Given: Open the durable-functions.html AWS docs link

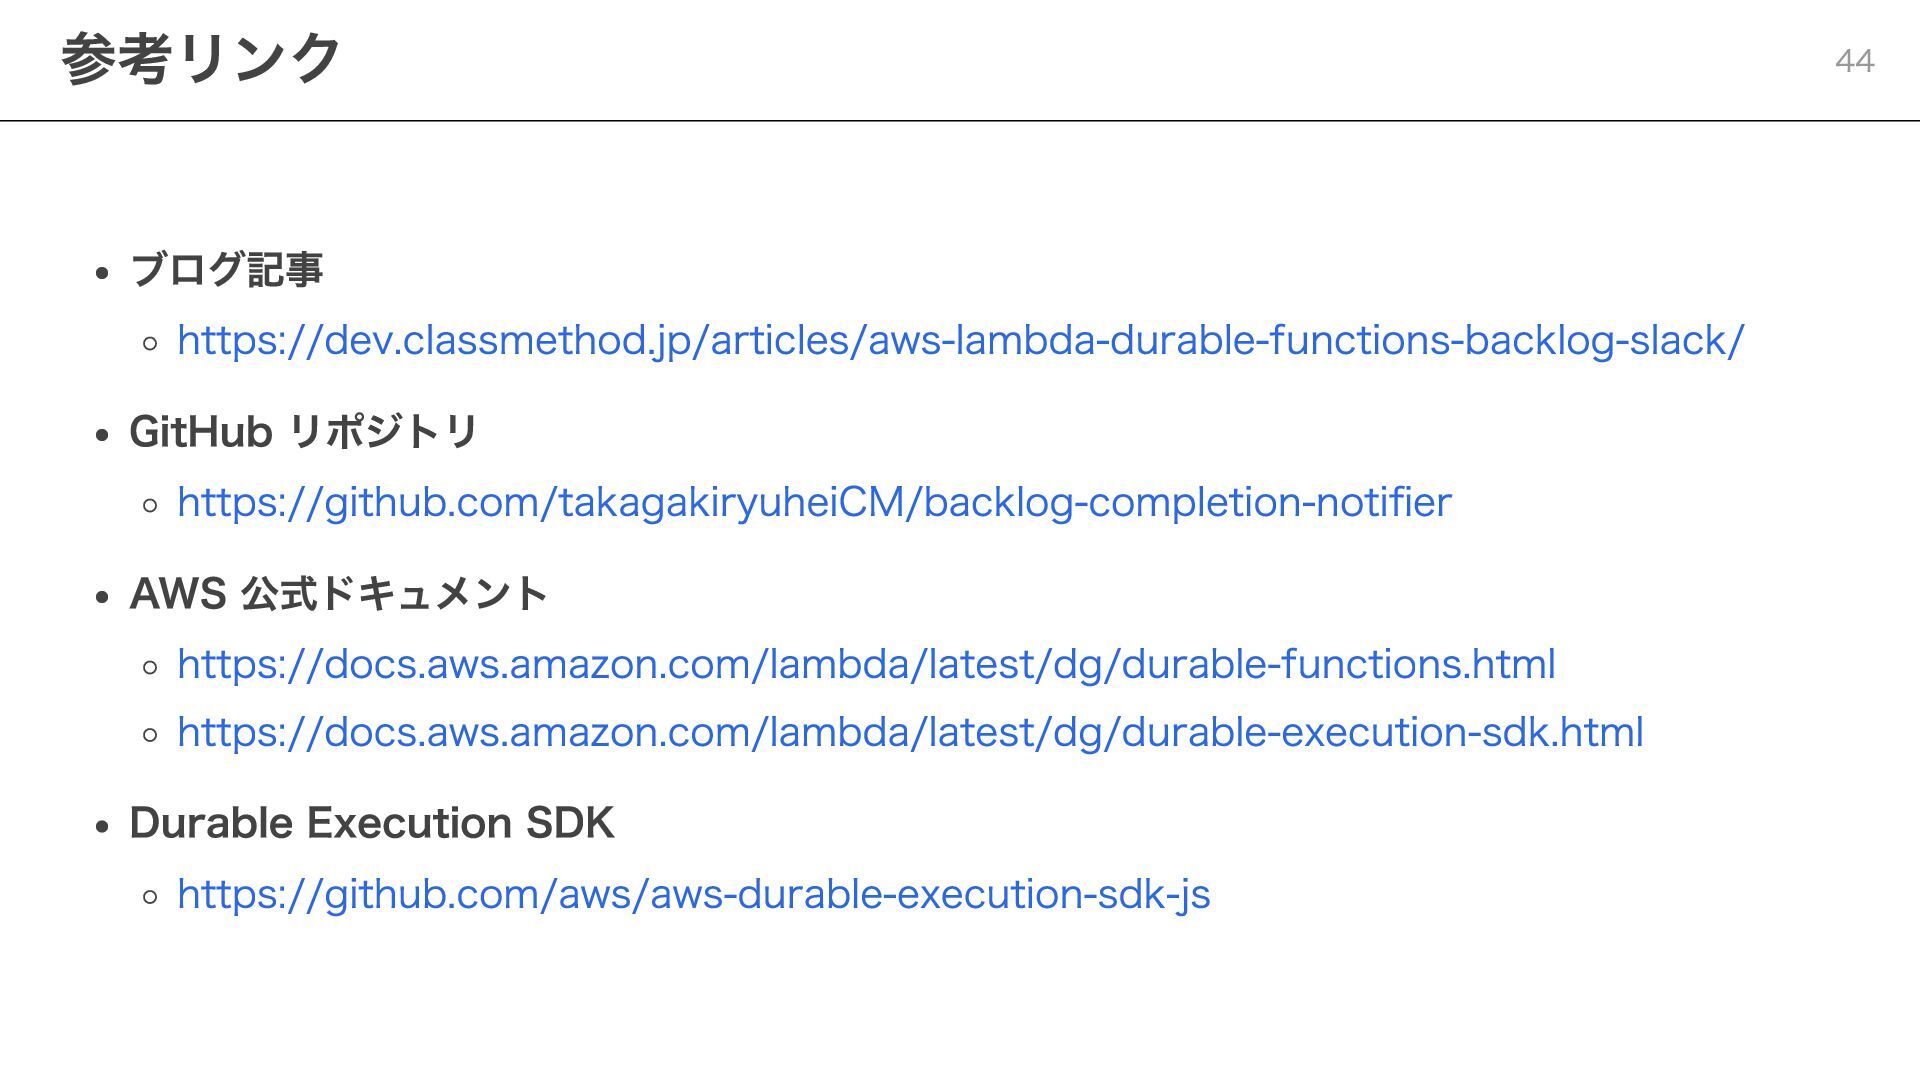Looking at the screenshot, I should (866, 665).
